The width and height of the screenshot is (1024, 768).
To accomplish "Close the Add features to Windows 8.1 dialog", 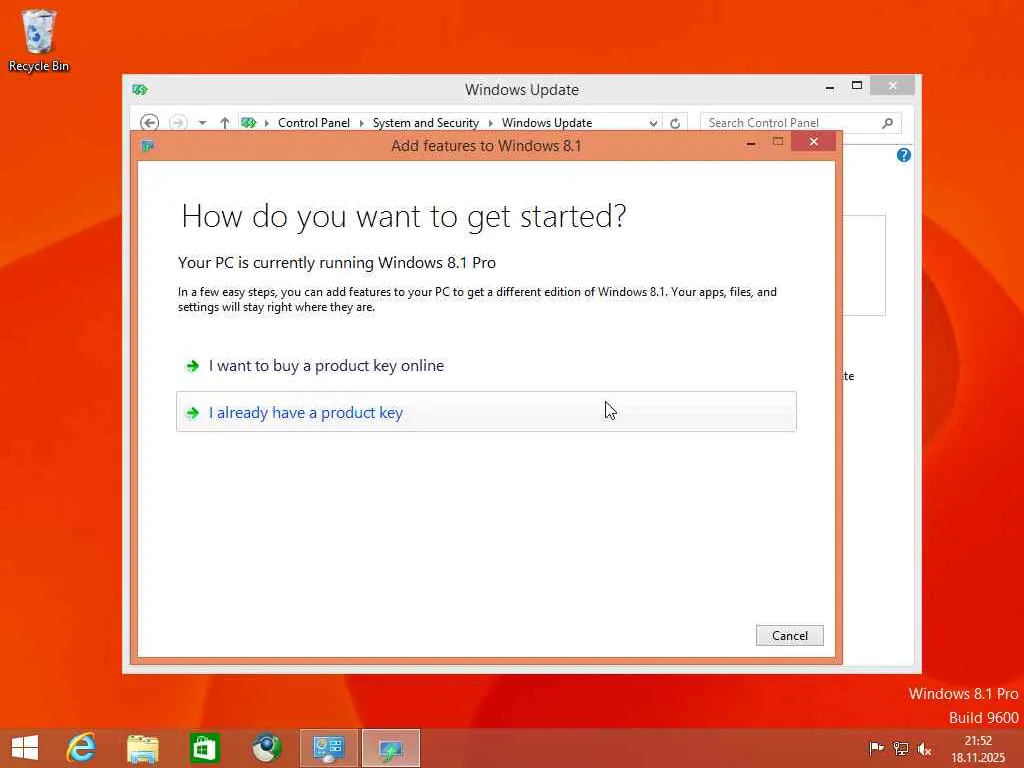I will pos(814,142).
